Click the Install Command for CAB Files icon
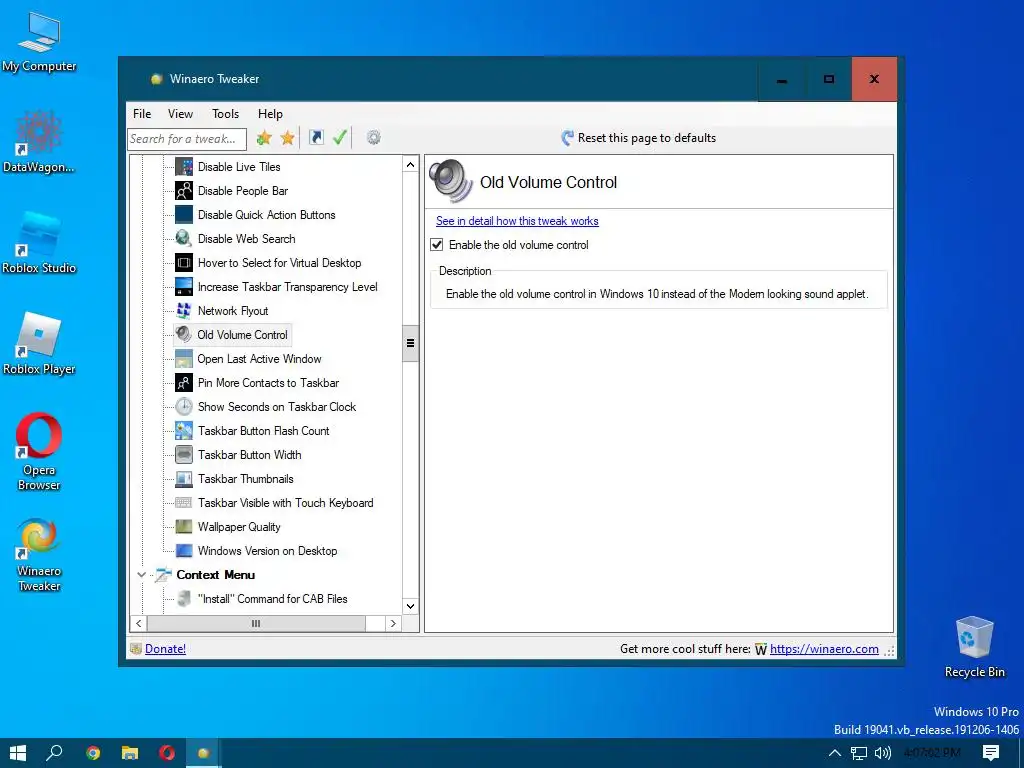 coord(184,599)
